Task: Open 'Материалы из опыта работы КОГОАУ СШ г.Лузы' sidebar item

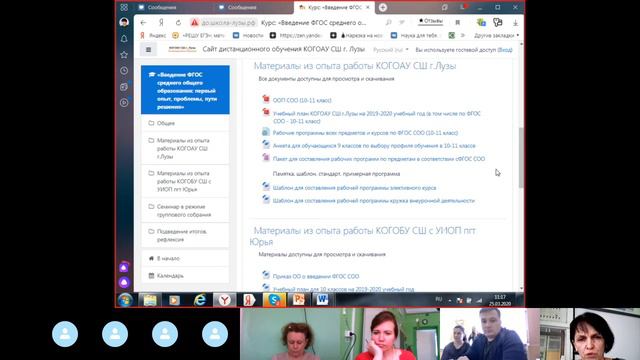Action: (185, 148)
